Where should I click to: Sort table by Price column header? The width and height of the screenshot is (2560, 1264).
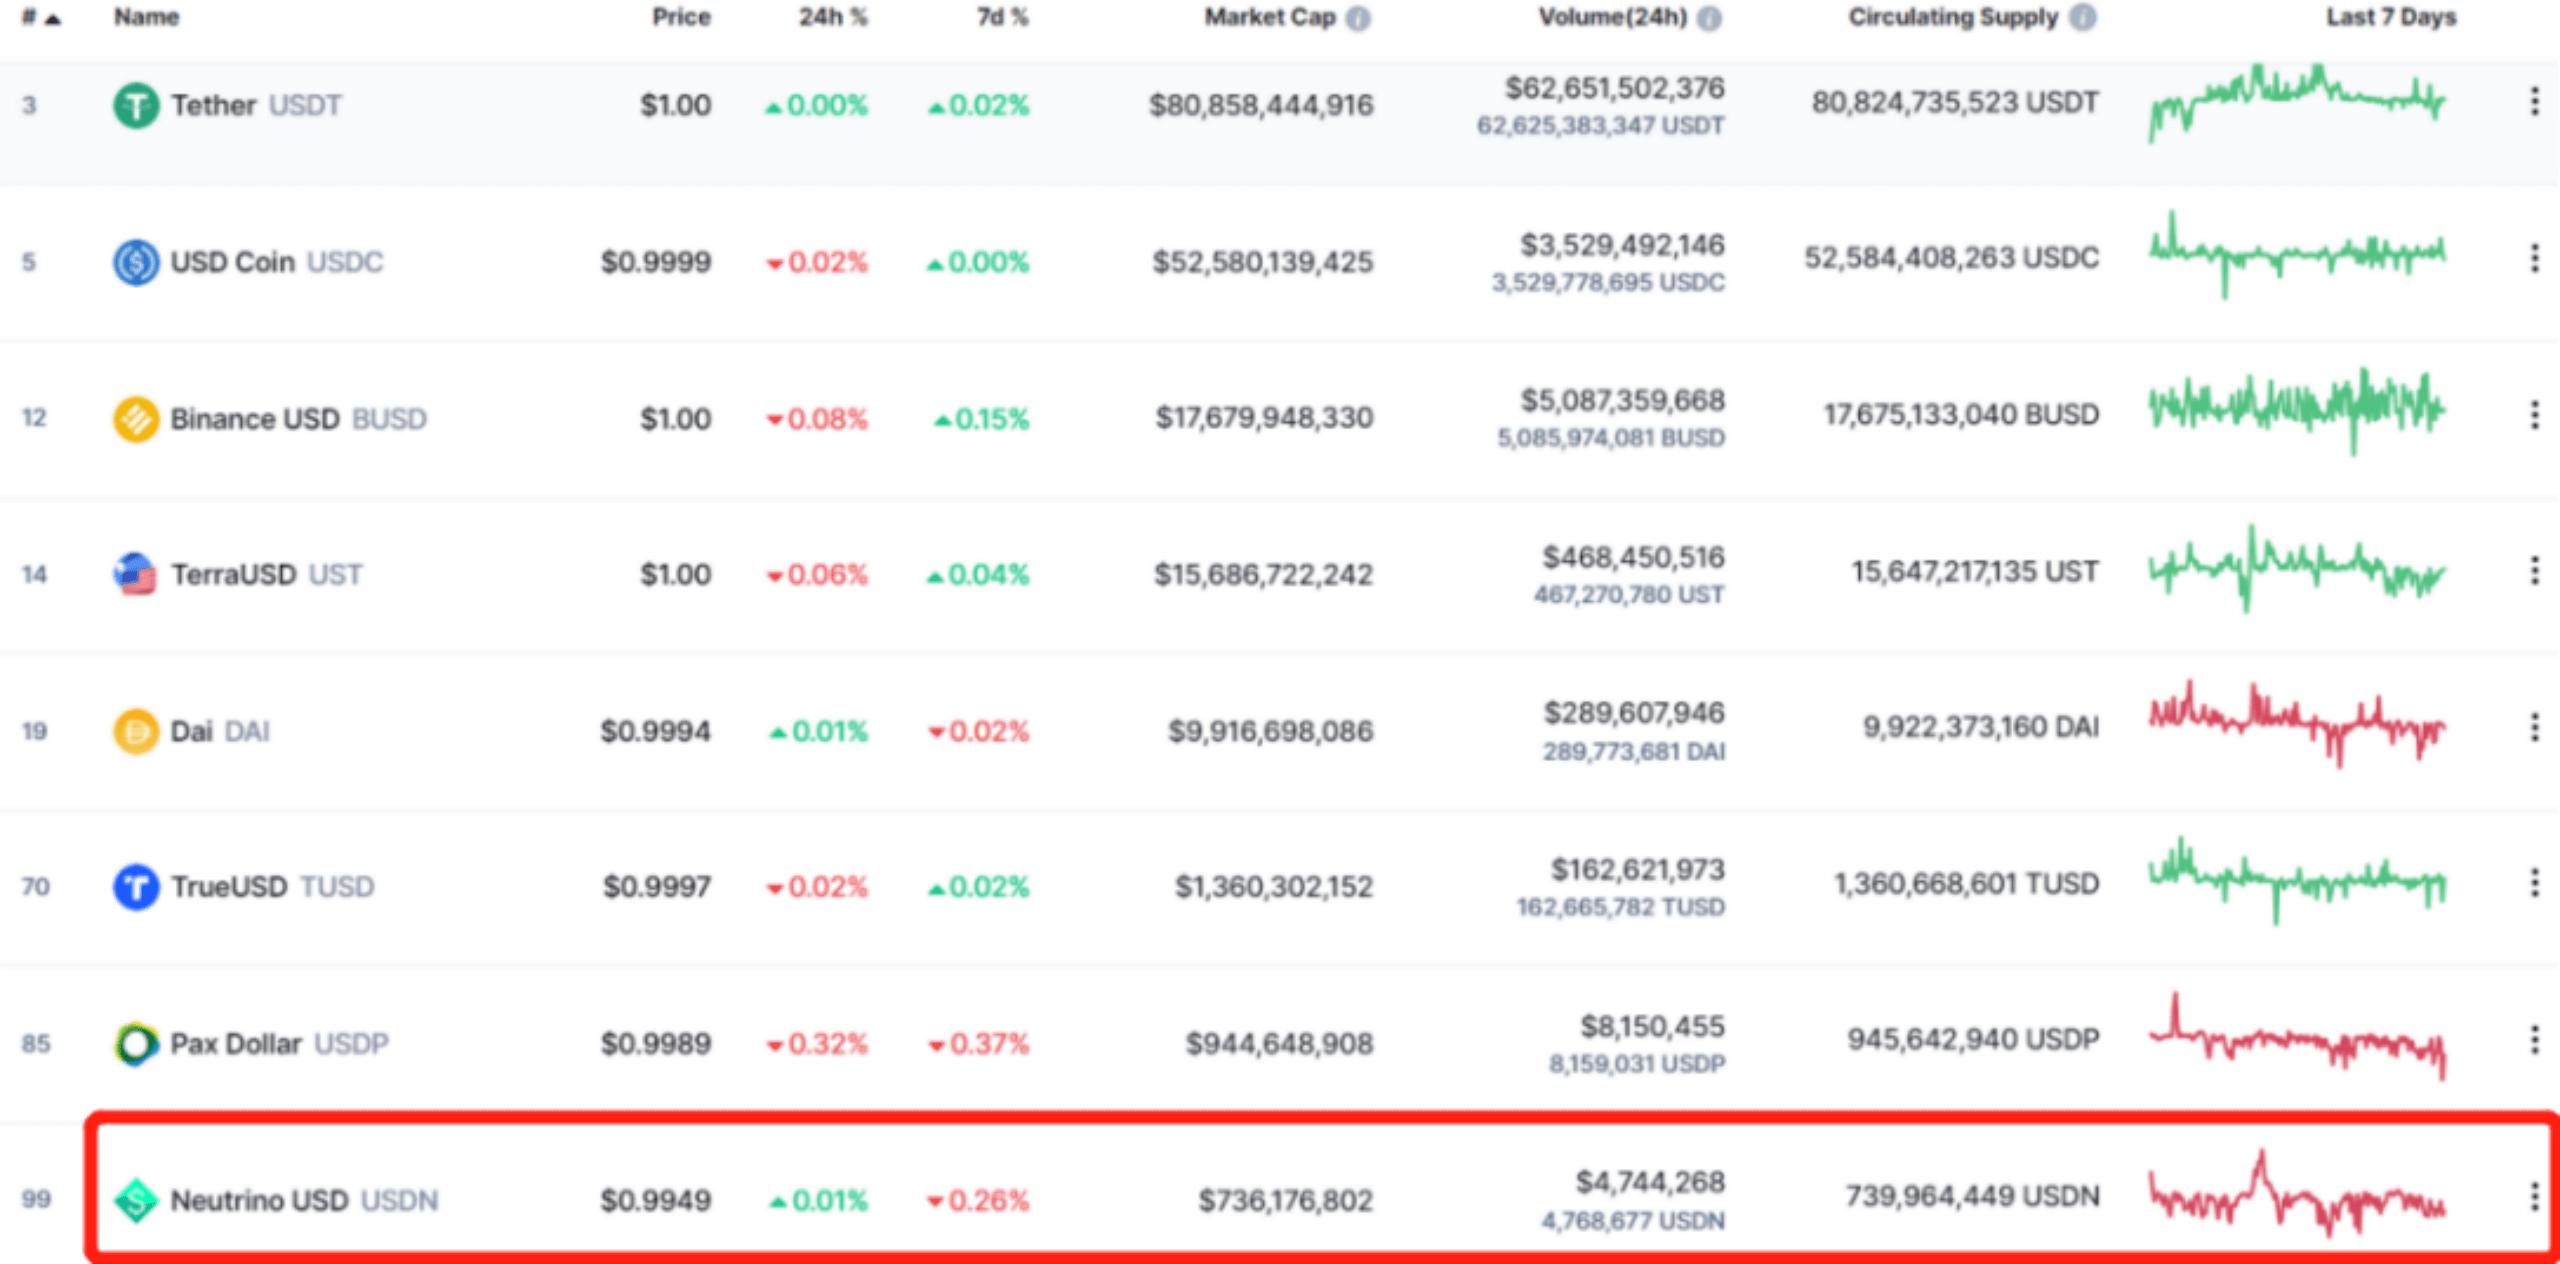(x=681, y=18)
